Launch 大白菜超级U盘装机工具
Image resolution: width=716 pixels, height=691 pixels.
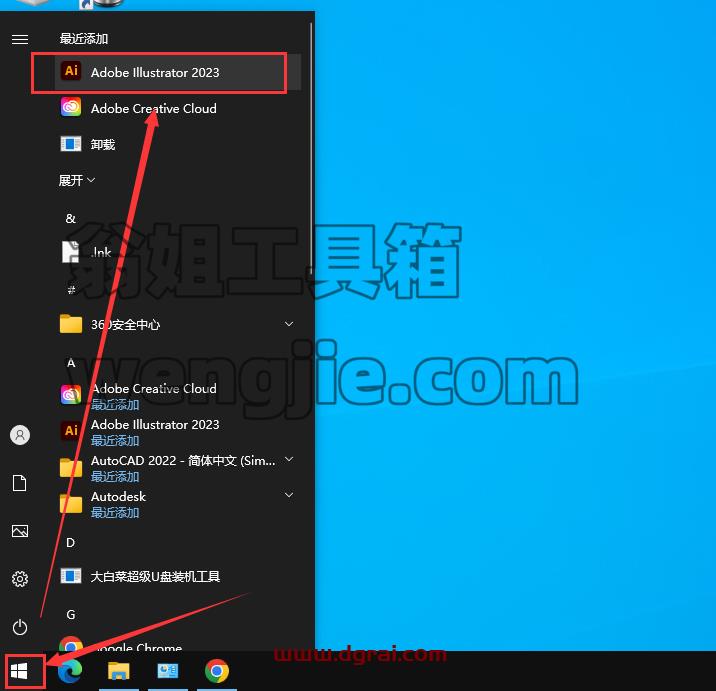pos(178,576)
